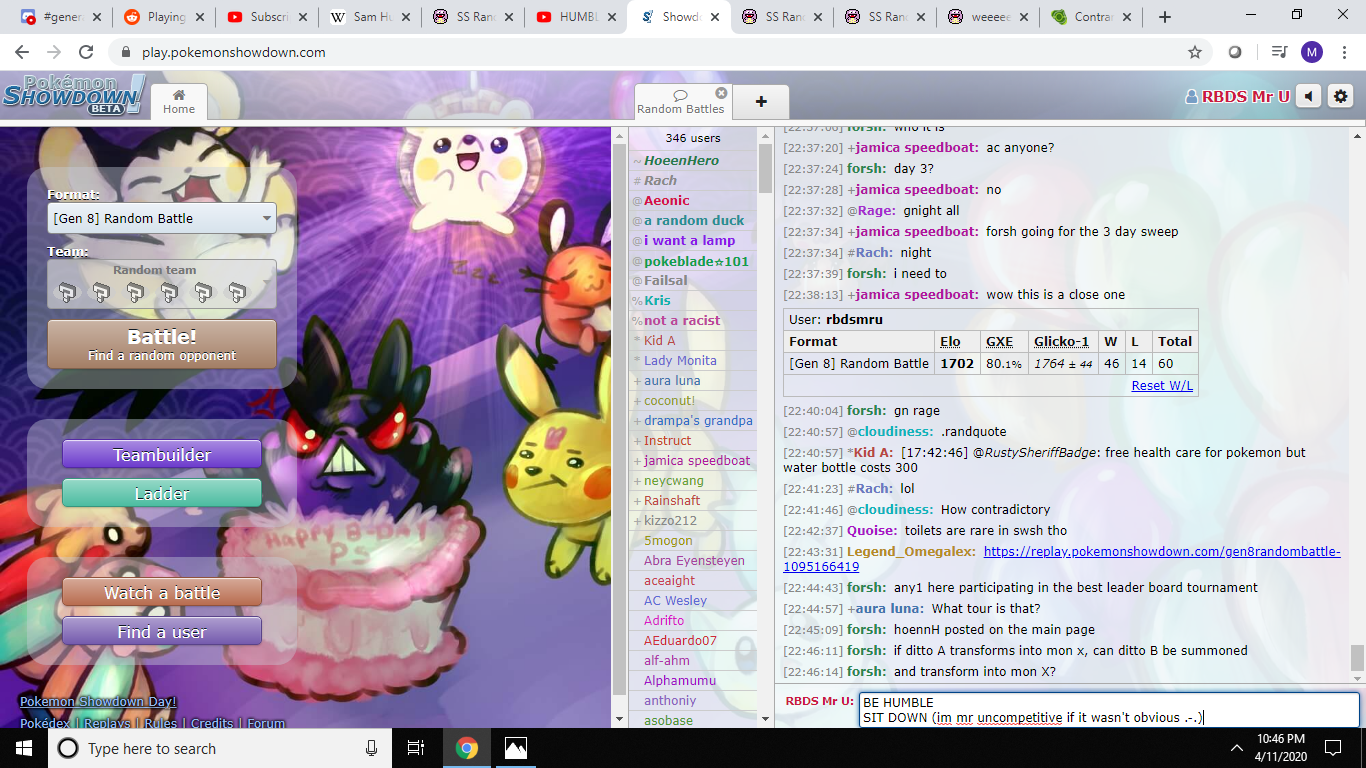Image resolution: width=1366 pixels, height=768 pixels.
Task: Open the Ladder
Action: (x=162, y=493)
